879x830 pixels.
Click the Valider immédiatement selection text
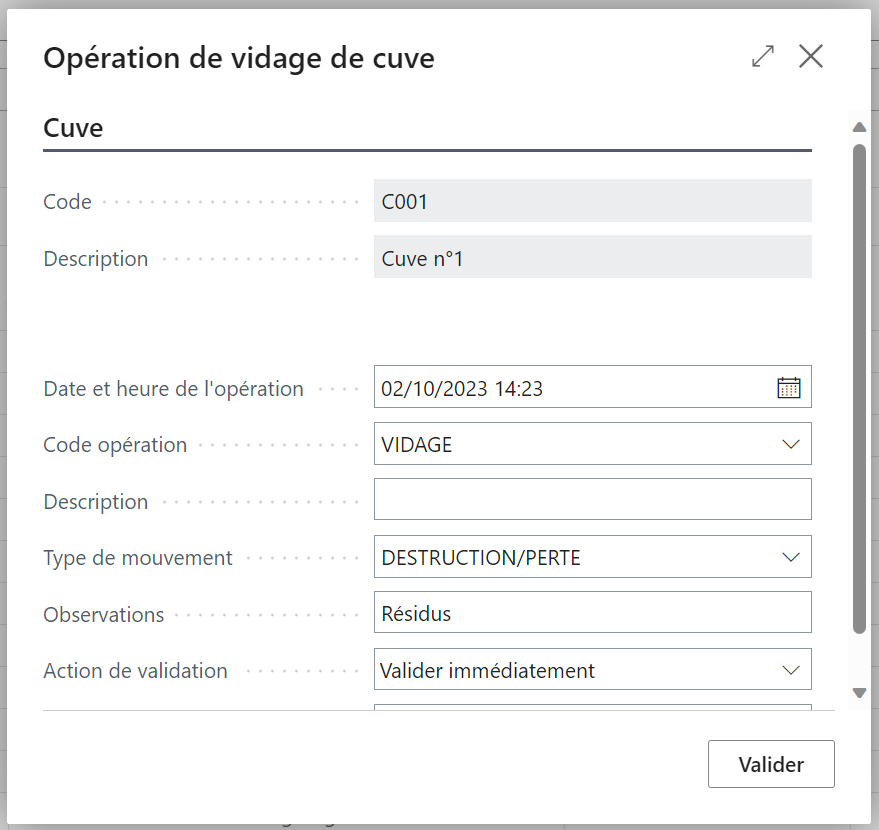pos(487,670)
